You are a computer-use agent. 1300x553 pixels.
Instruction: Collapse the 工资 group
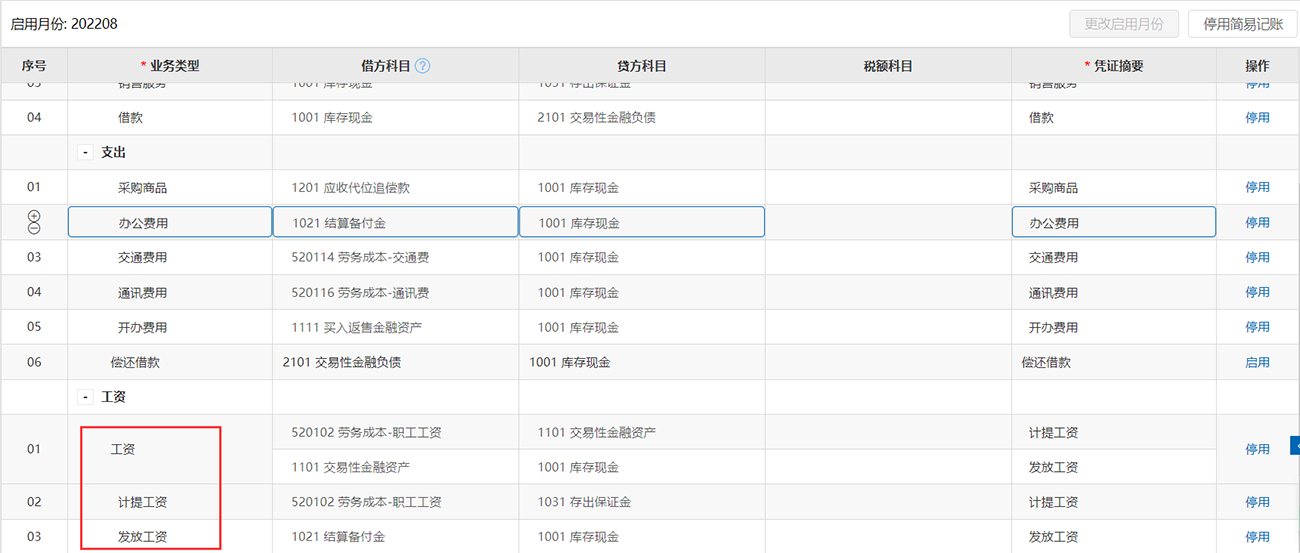(x=86, y=397)
